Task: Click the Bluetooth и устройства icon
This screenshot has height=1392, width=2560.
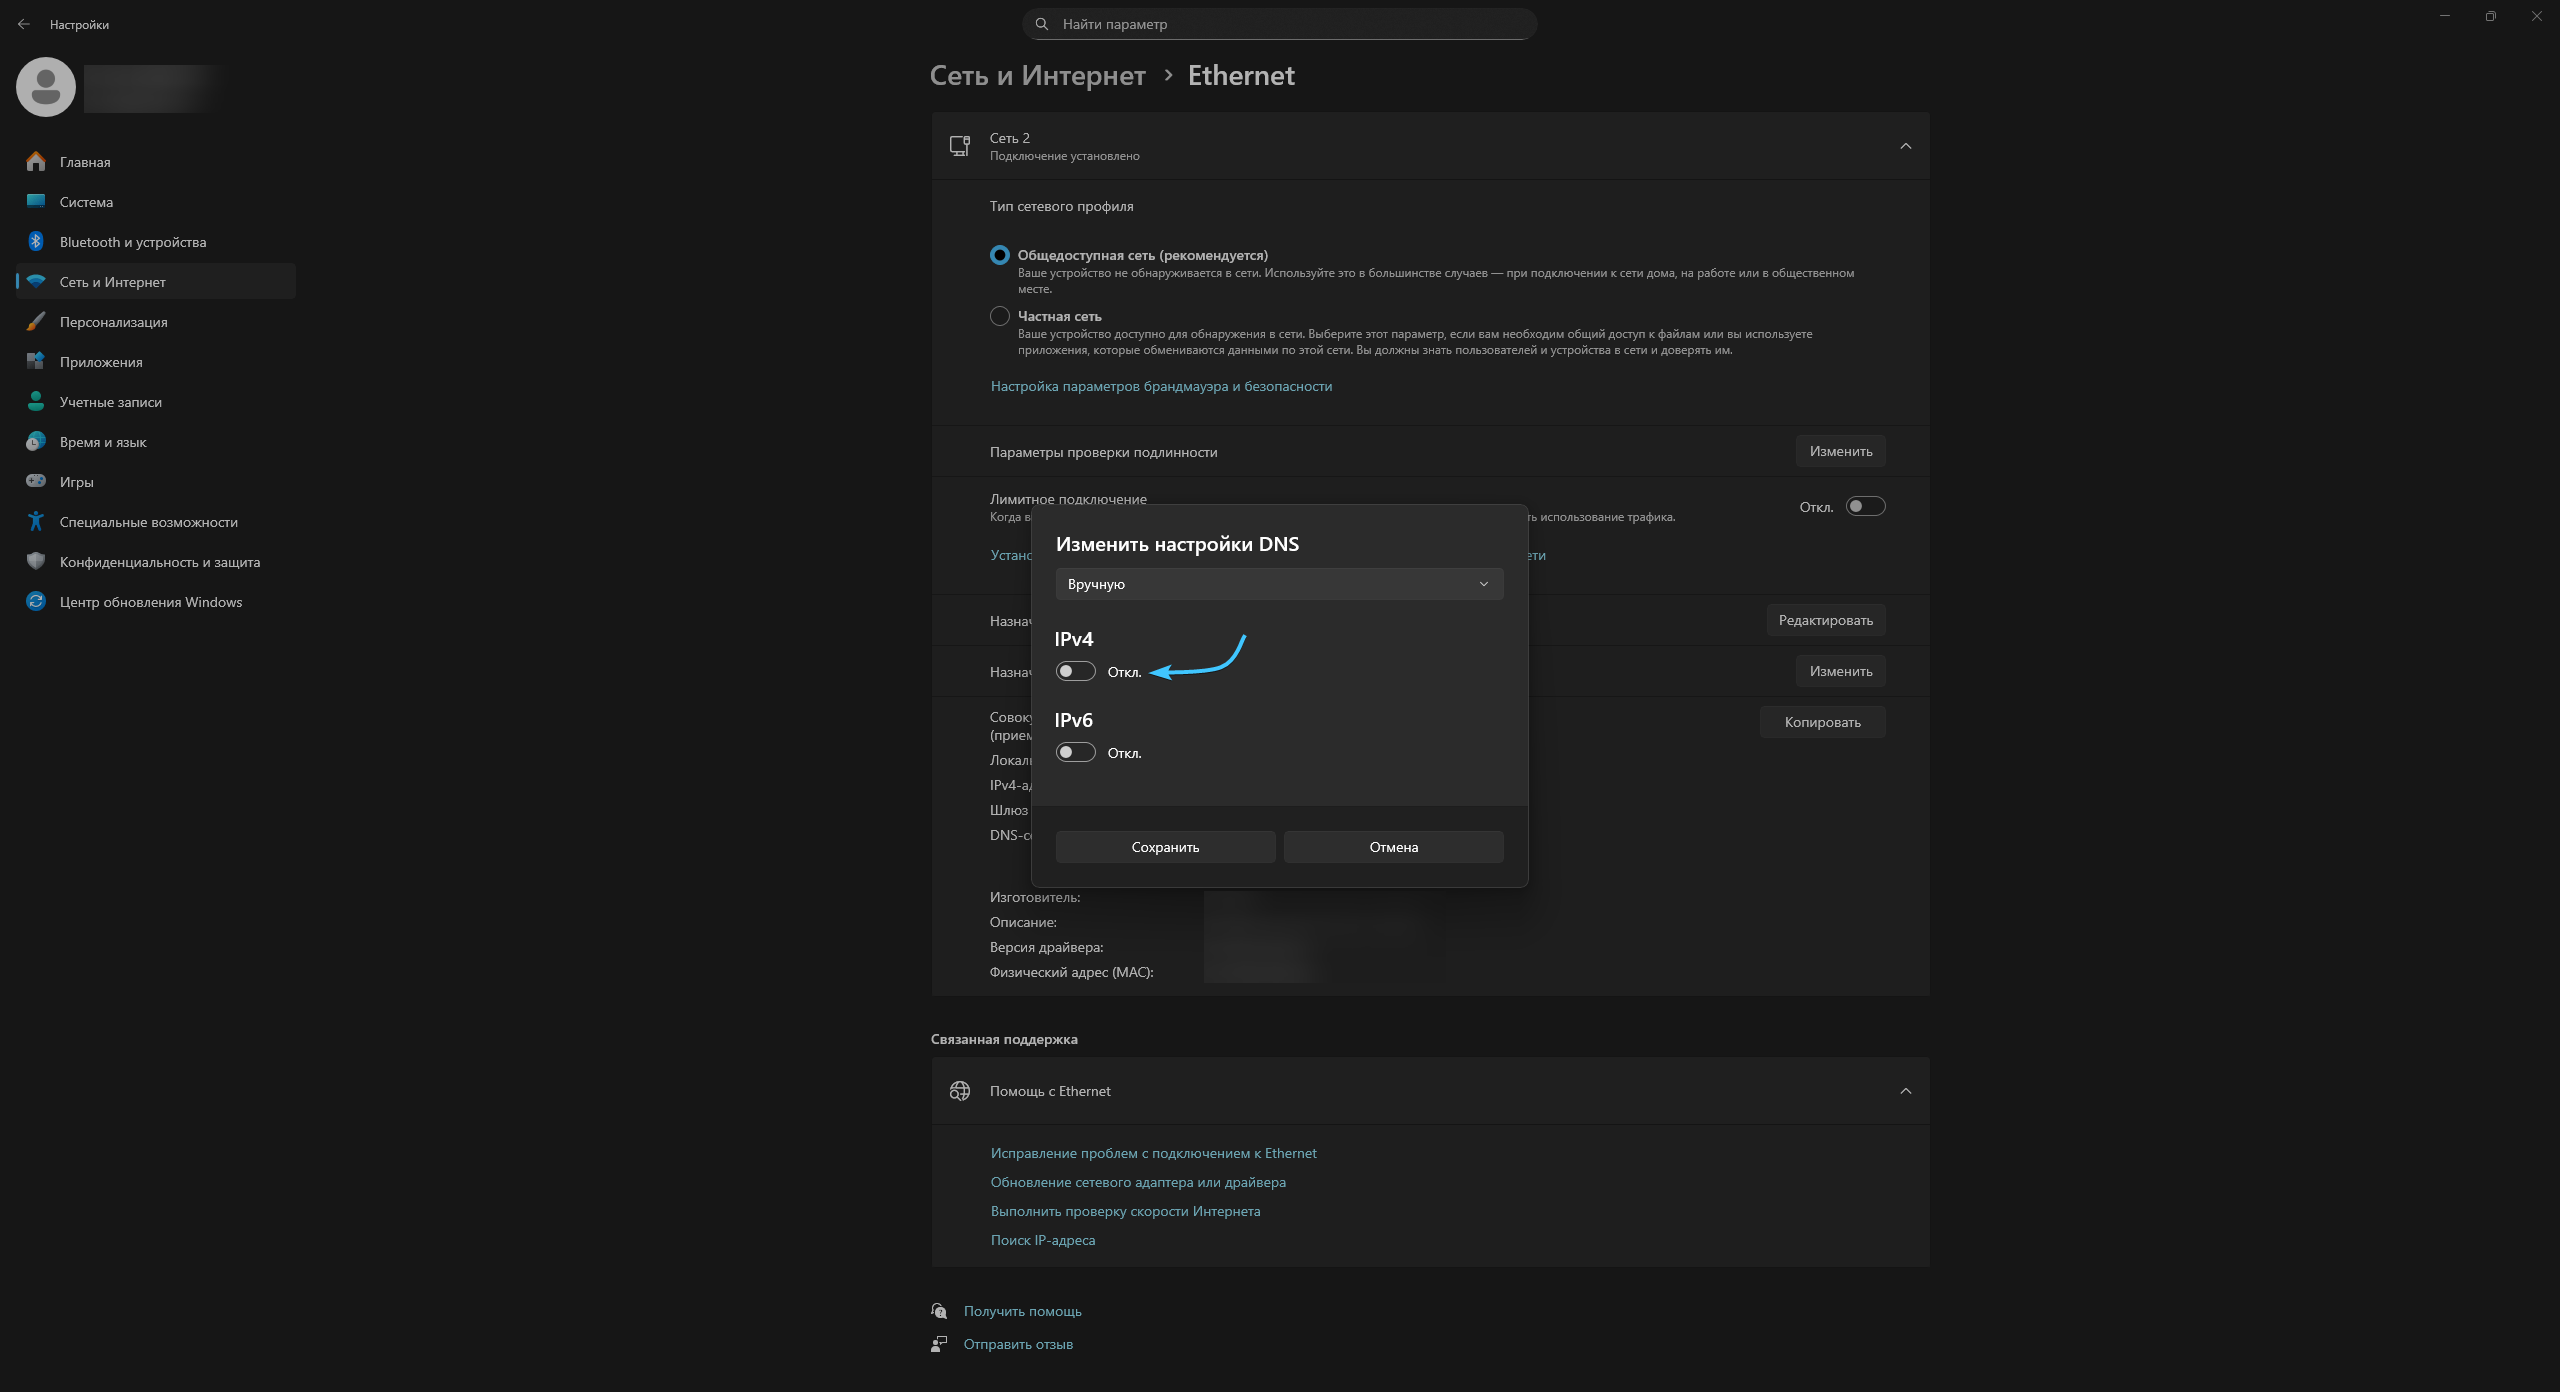Action: (x=36, y=241)
